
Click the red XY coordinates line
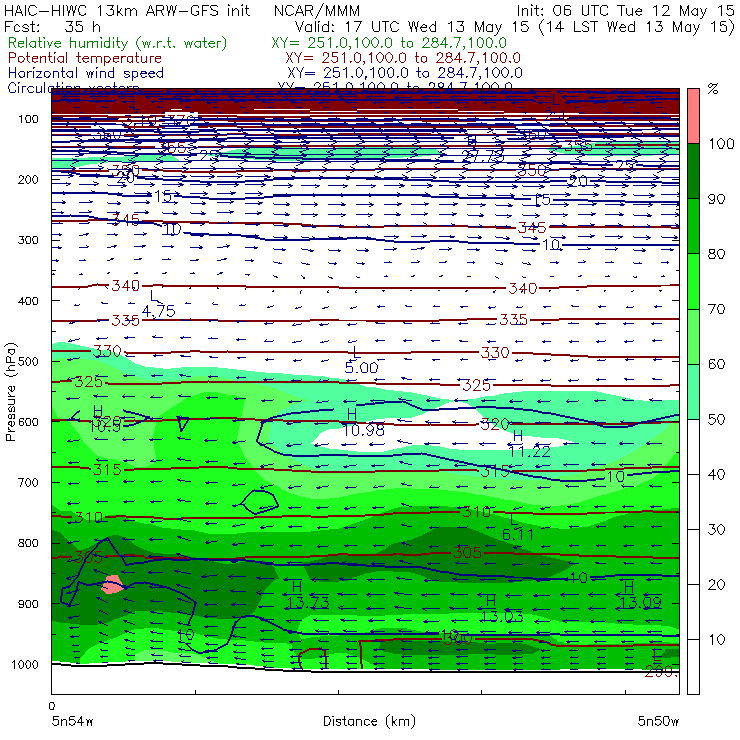click(x=403, y=58)
